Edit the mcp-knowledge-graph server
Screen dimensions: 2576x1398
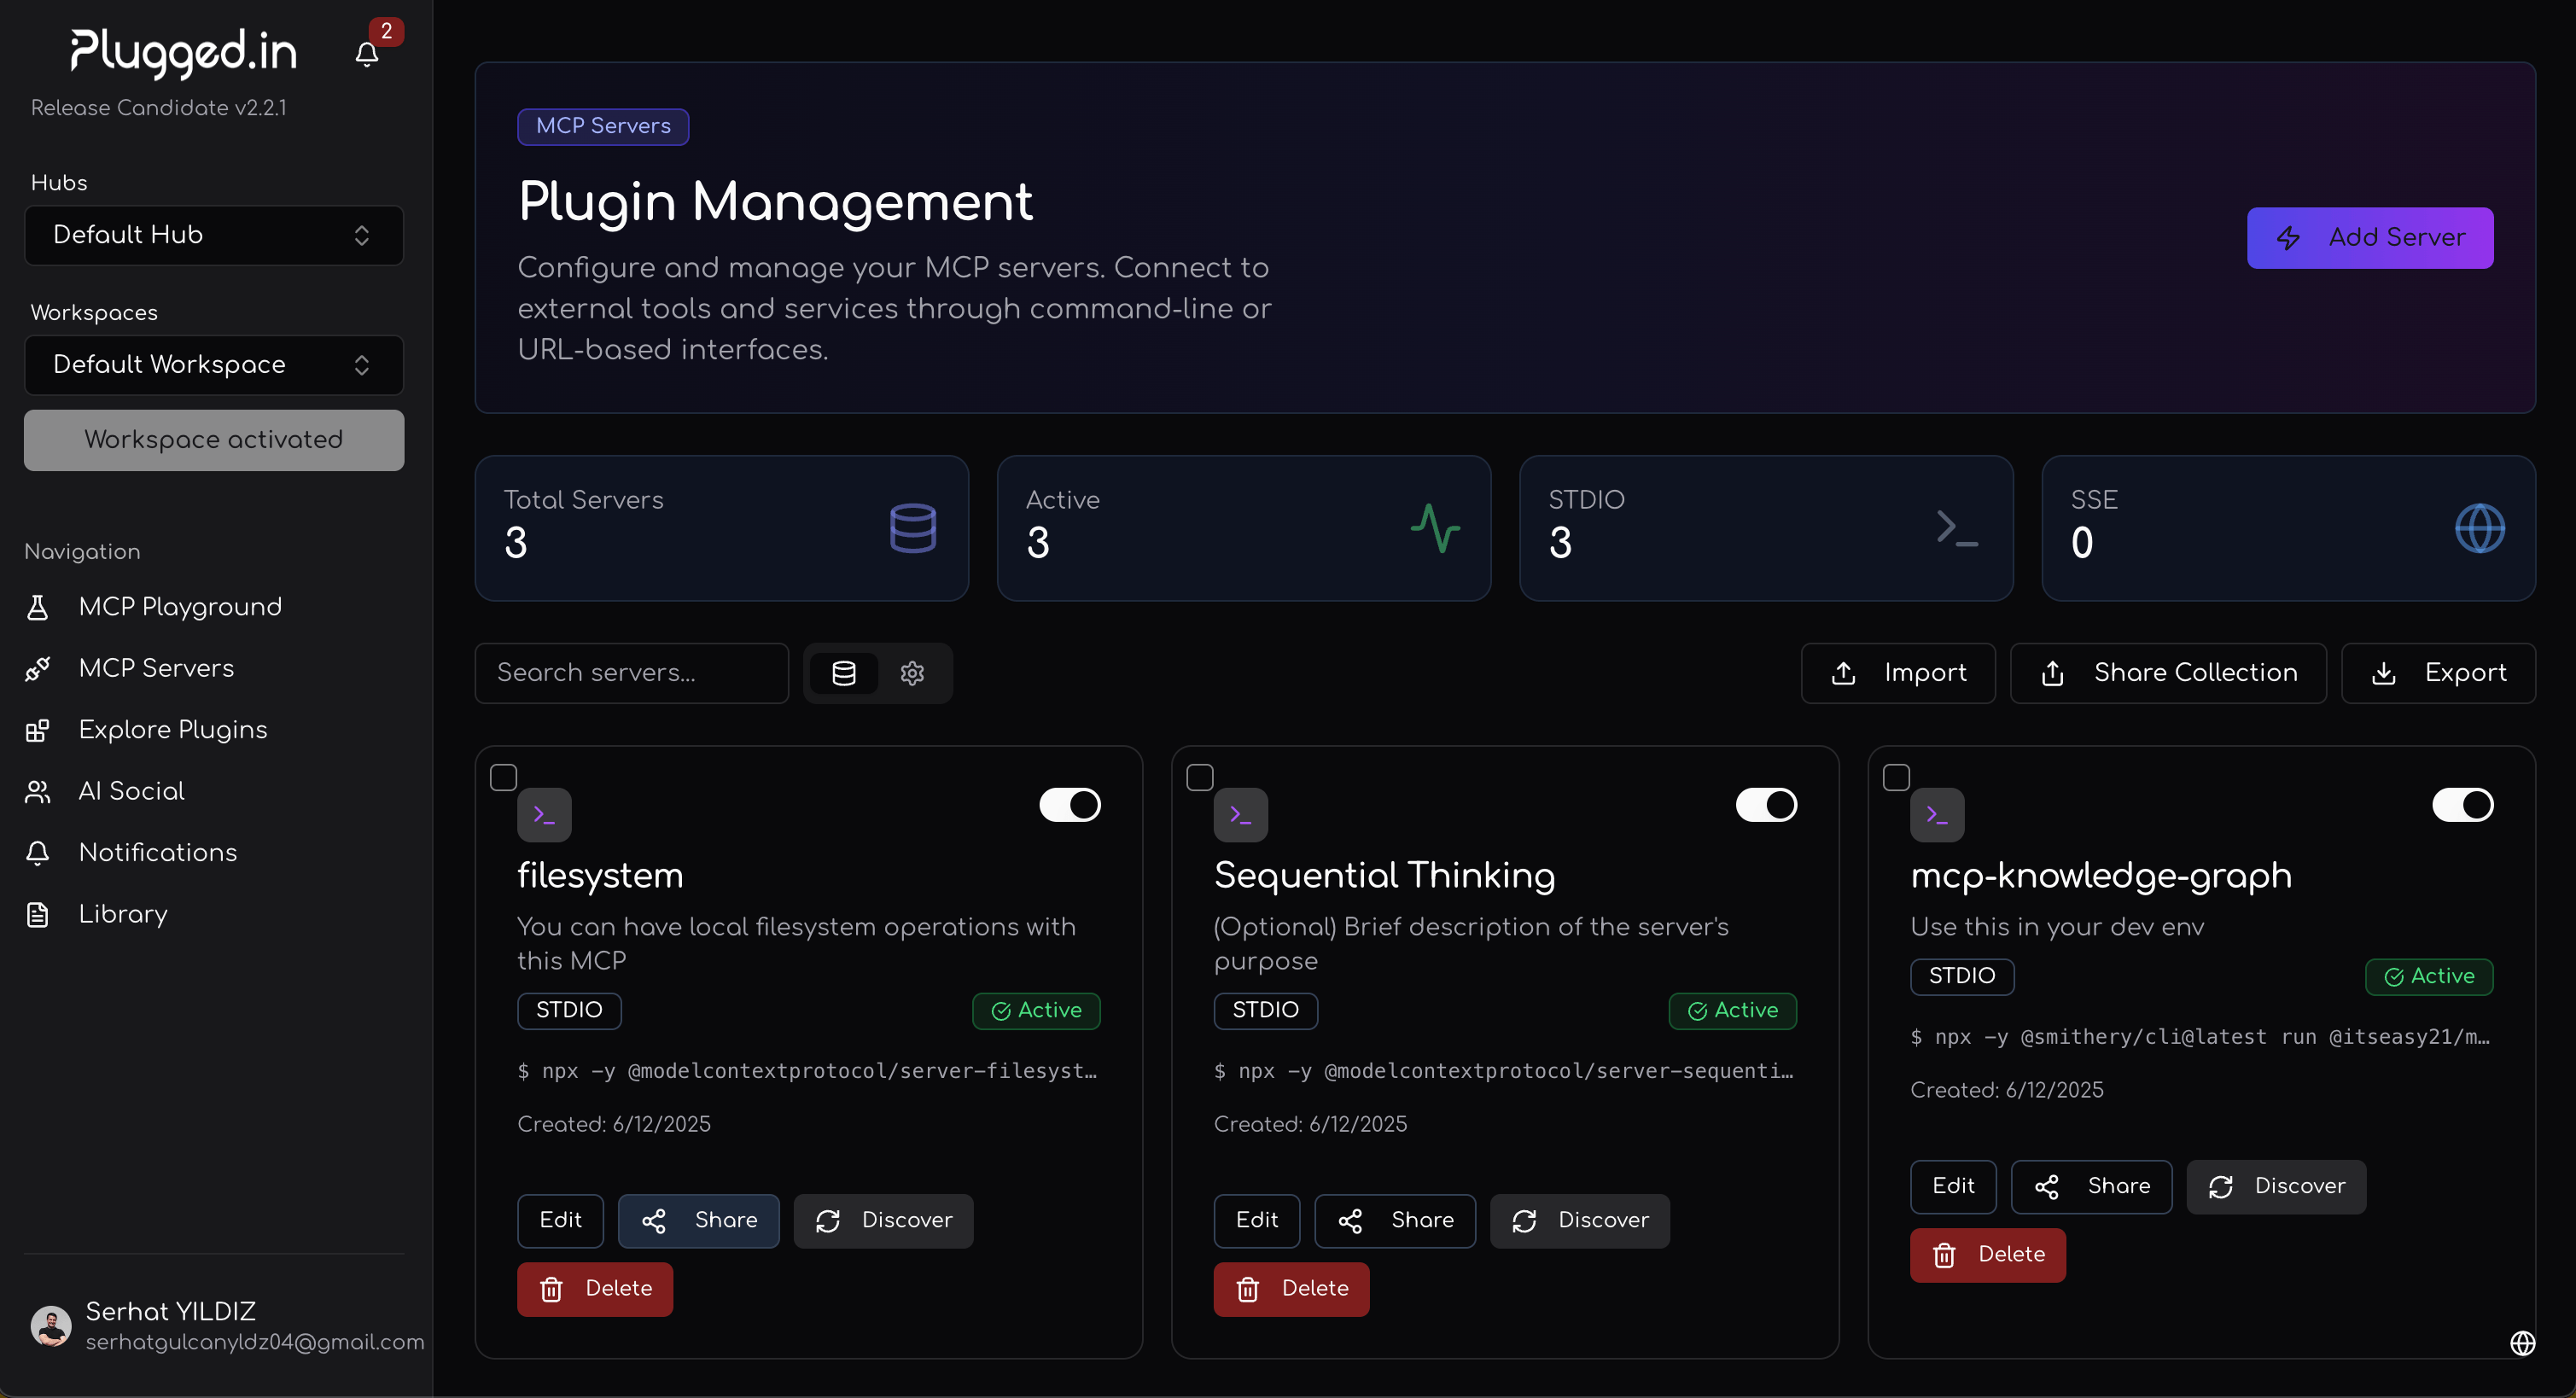coord(1953,1187)
